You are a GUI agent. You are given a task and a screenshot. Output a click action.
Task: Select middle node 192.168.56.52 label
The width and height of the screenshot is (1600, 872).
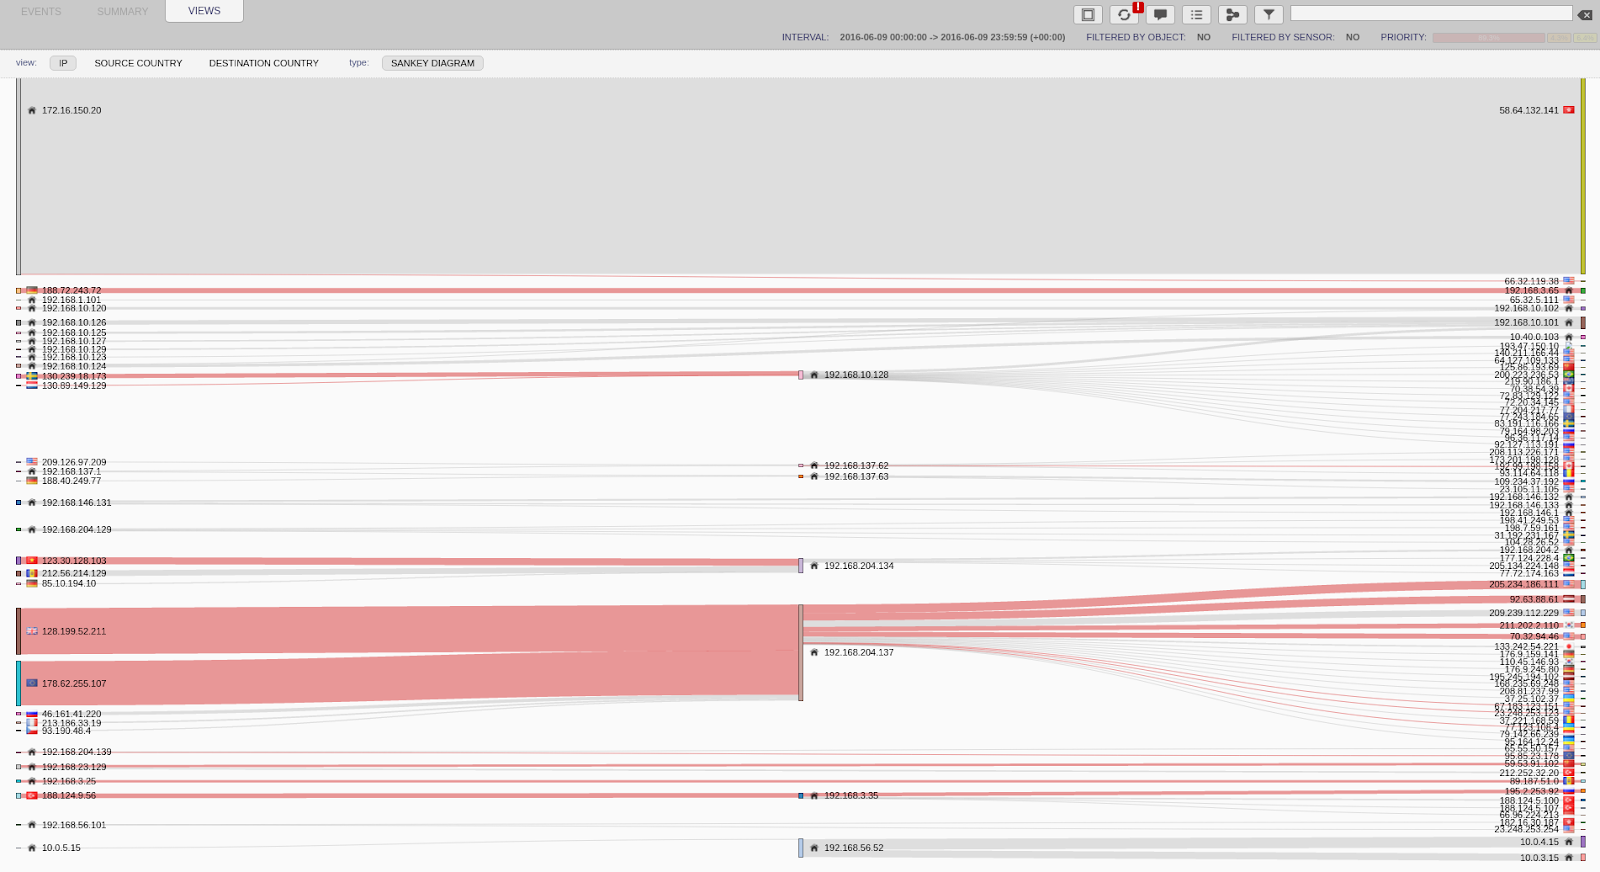[854, 847]
